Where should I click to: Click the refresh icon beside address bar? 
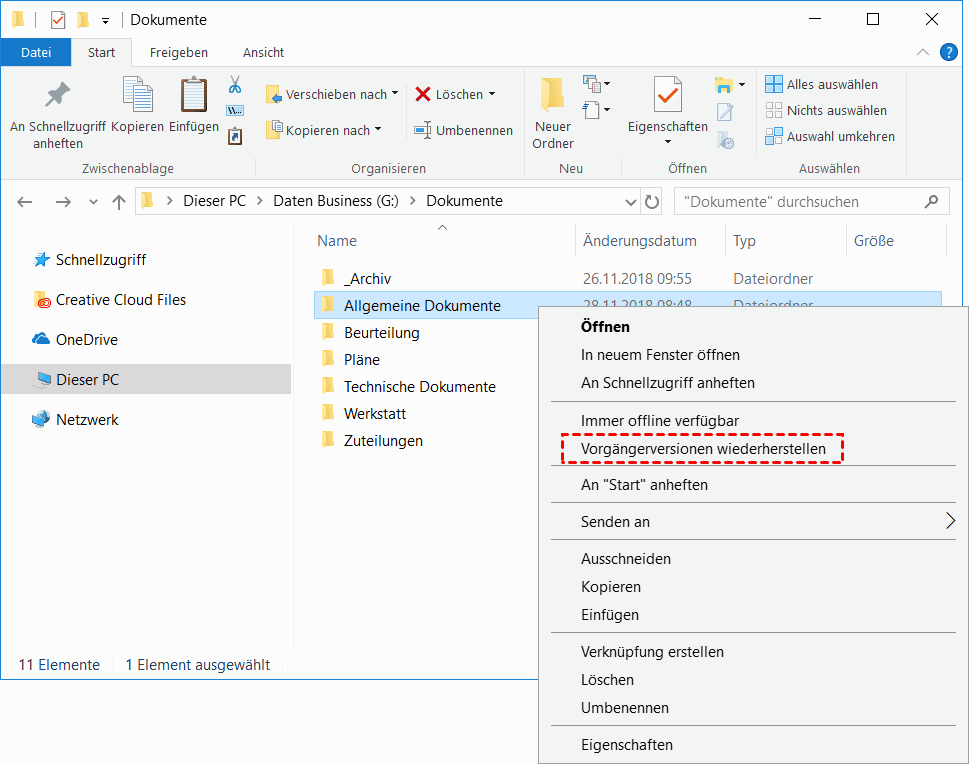point(652,202)
